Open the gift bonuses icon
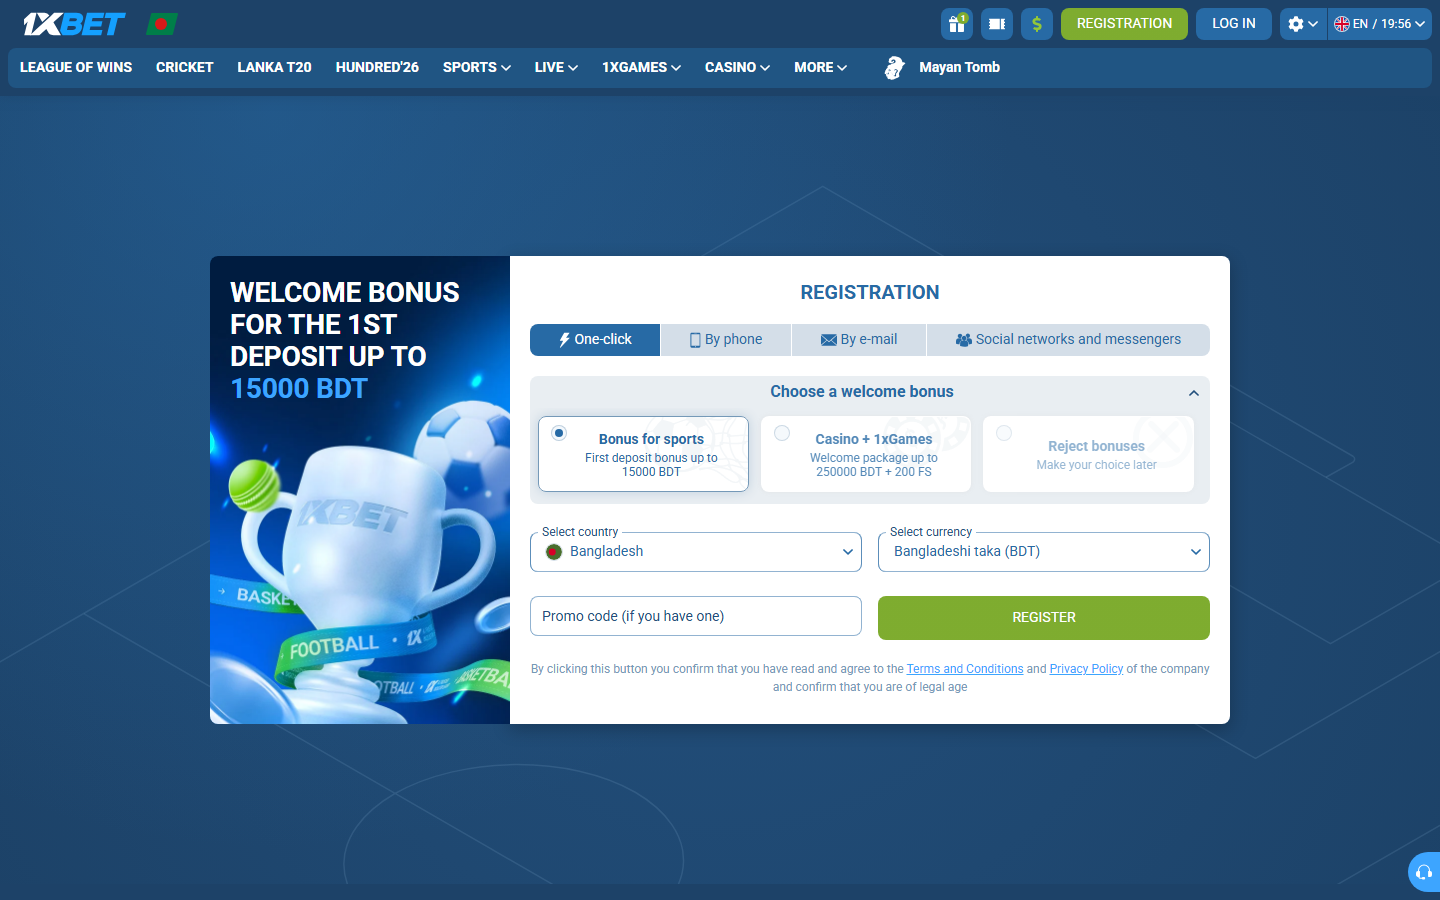 957,24
